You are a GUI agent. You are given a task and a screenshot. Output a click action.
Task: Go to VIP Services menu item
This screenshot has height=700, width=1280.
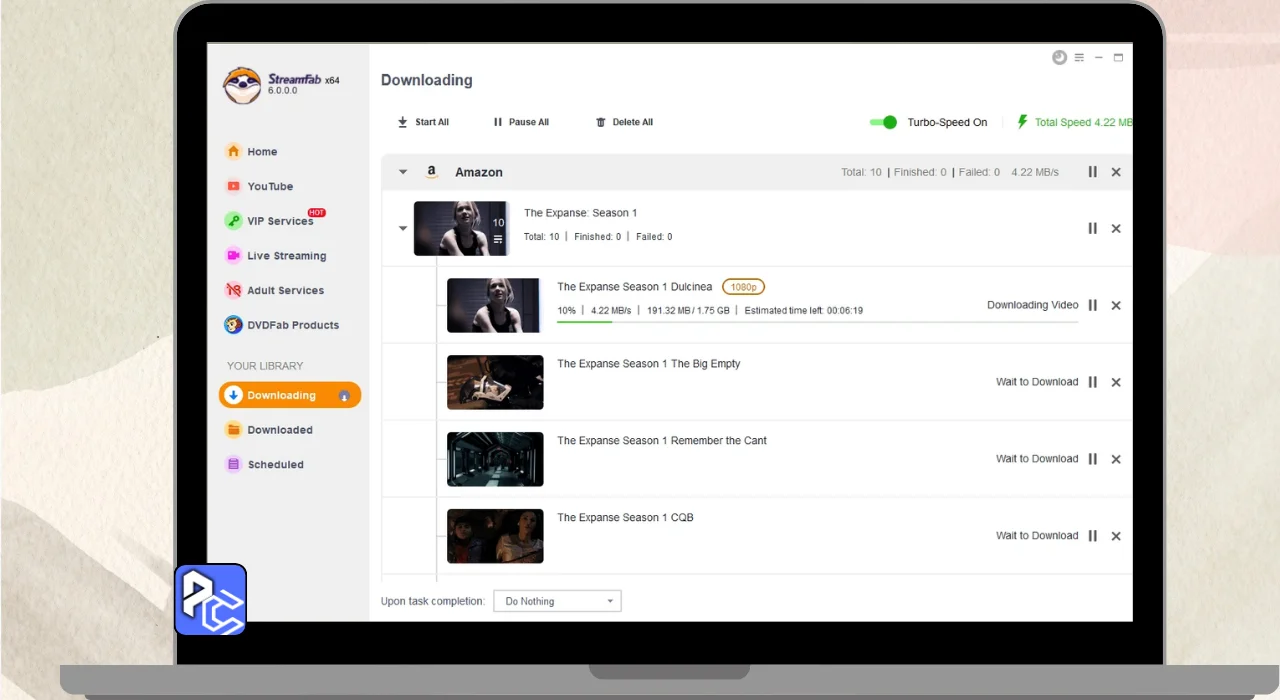[280, 221]
